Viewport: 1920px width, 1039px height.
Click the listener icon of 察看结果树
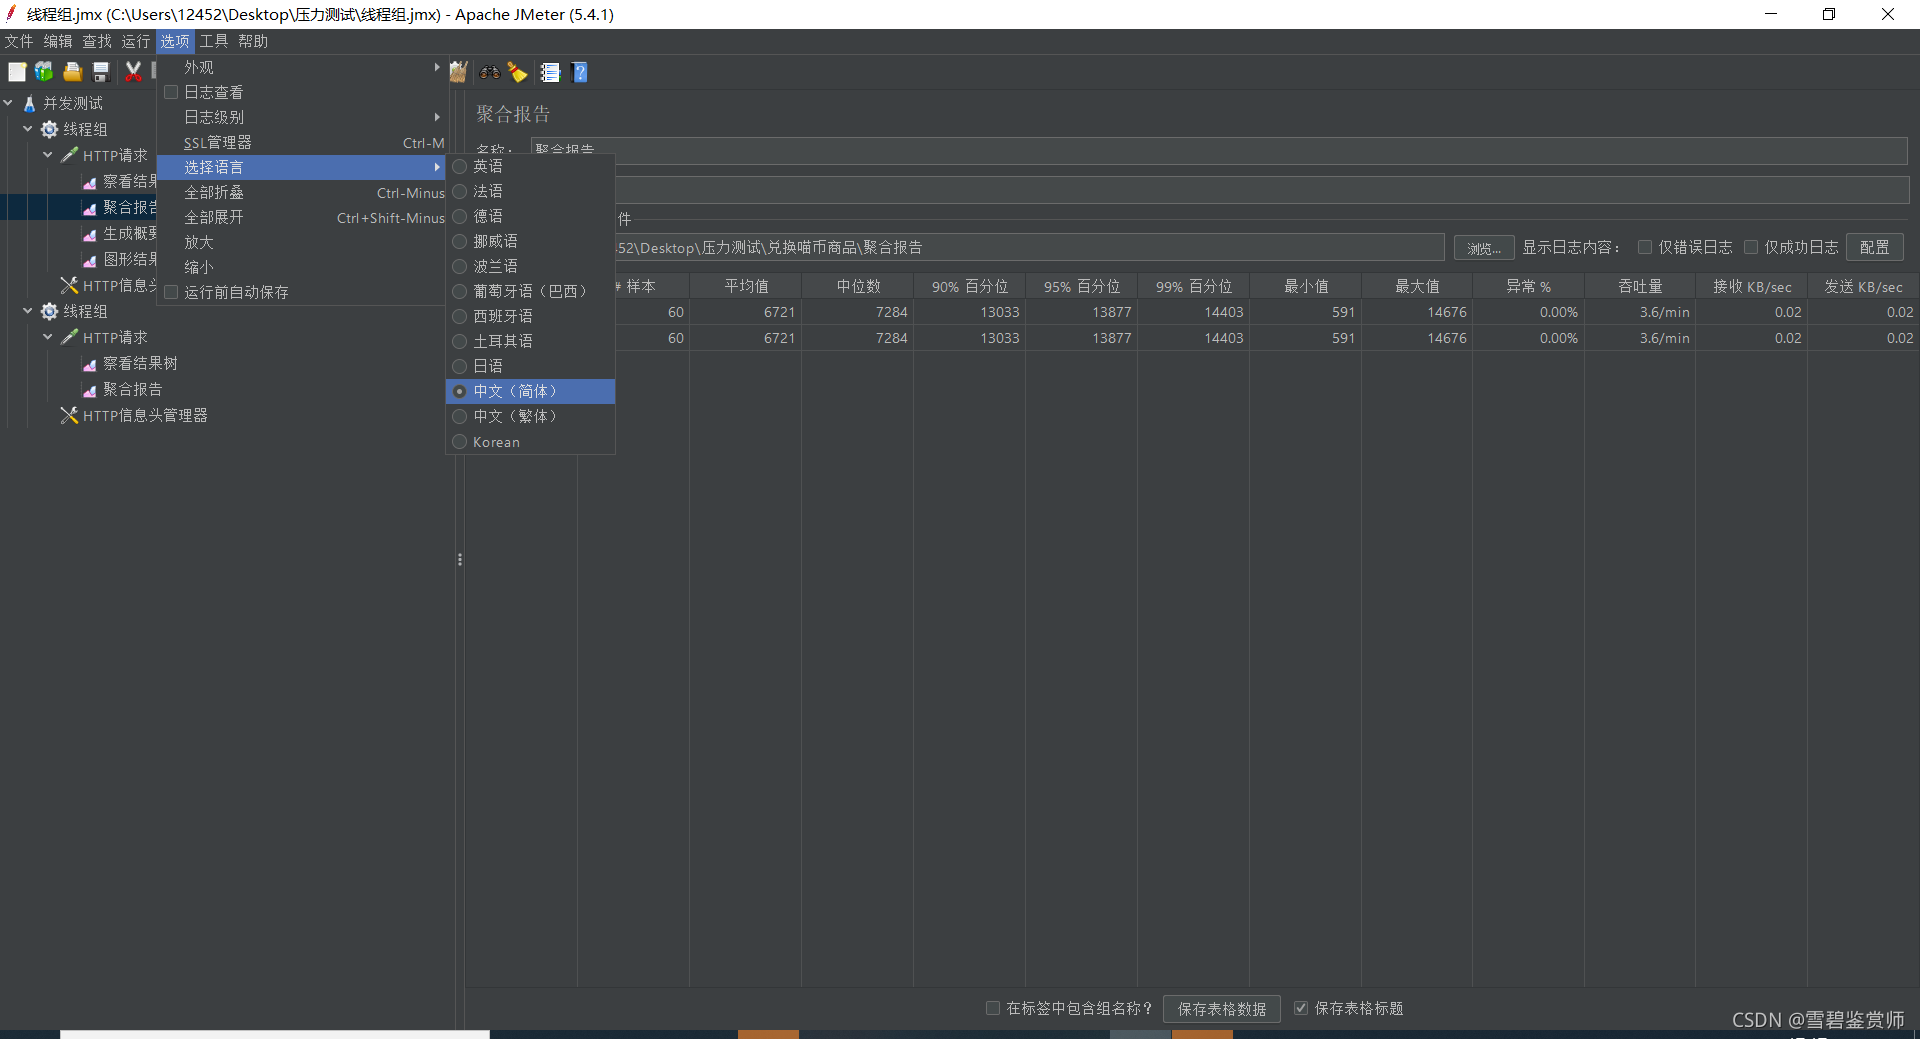coord(90,364)
